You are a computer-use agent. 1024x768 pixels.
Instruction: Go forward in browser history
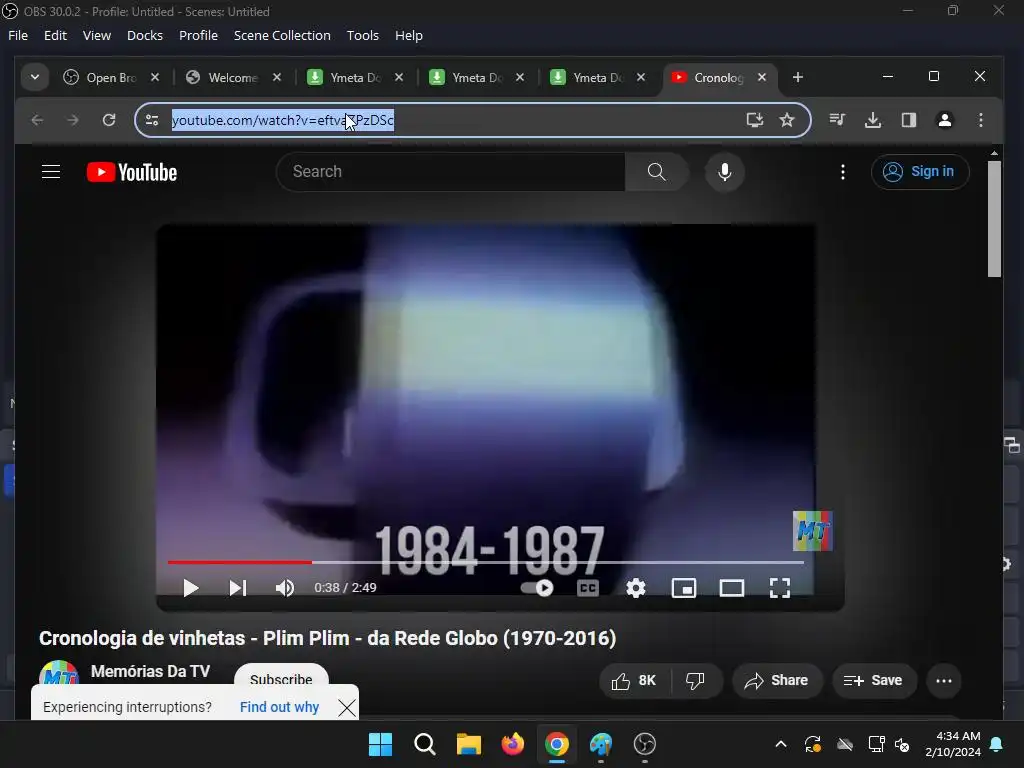(x=72, y=120)
